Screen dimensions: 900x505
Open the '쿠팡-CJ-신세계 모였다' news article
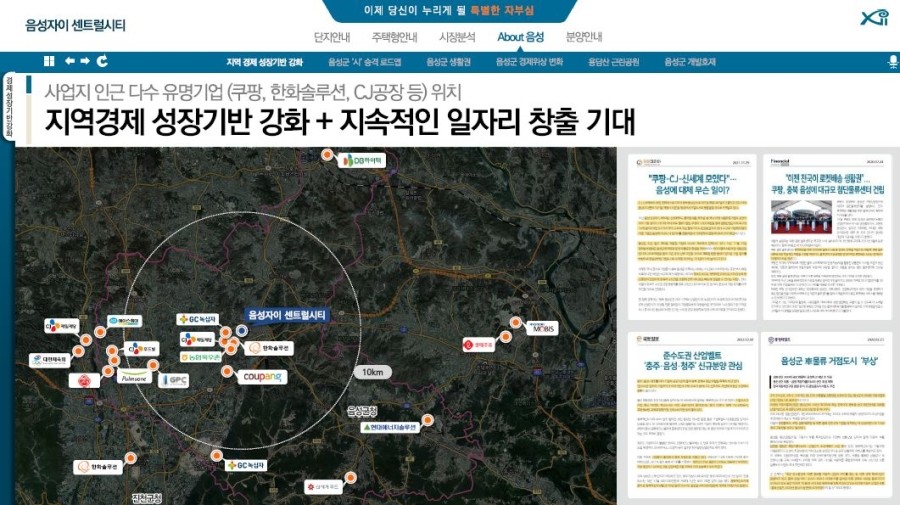(x=692, y=236)
